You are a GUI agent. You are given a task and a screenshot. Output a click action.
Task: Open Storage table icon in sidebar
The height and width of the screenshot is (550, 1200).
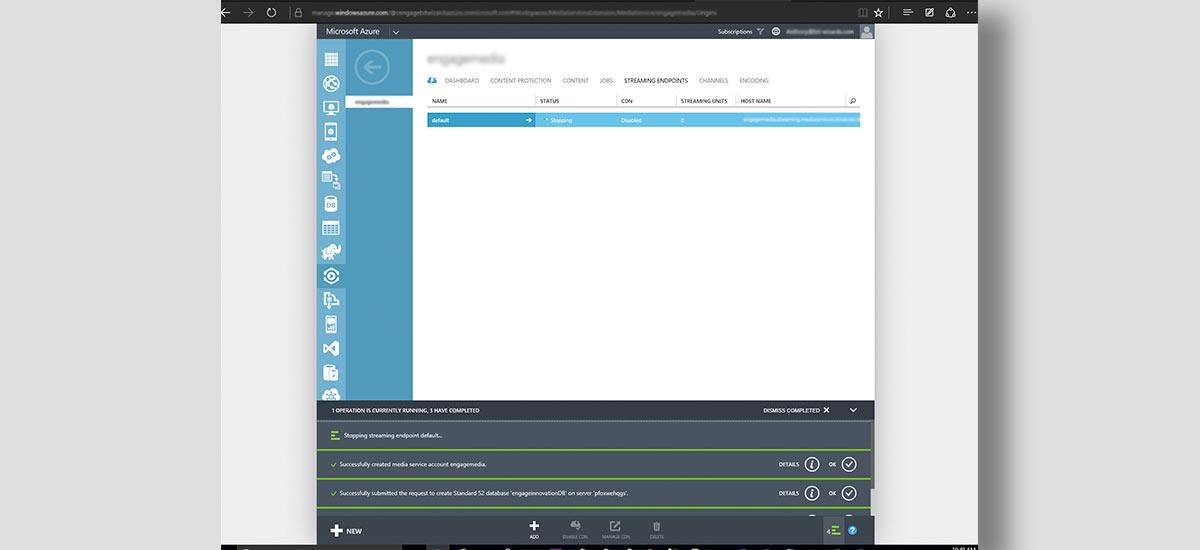(x=331, y=228)
